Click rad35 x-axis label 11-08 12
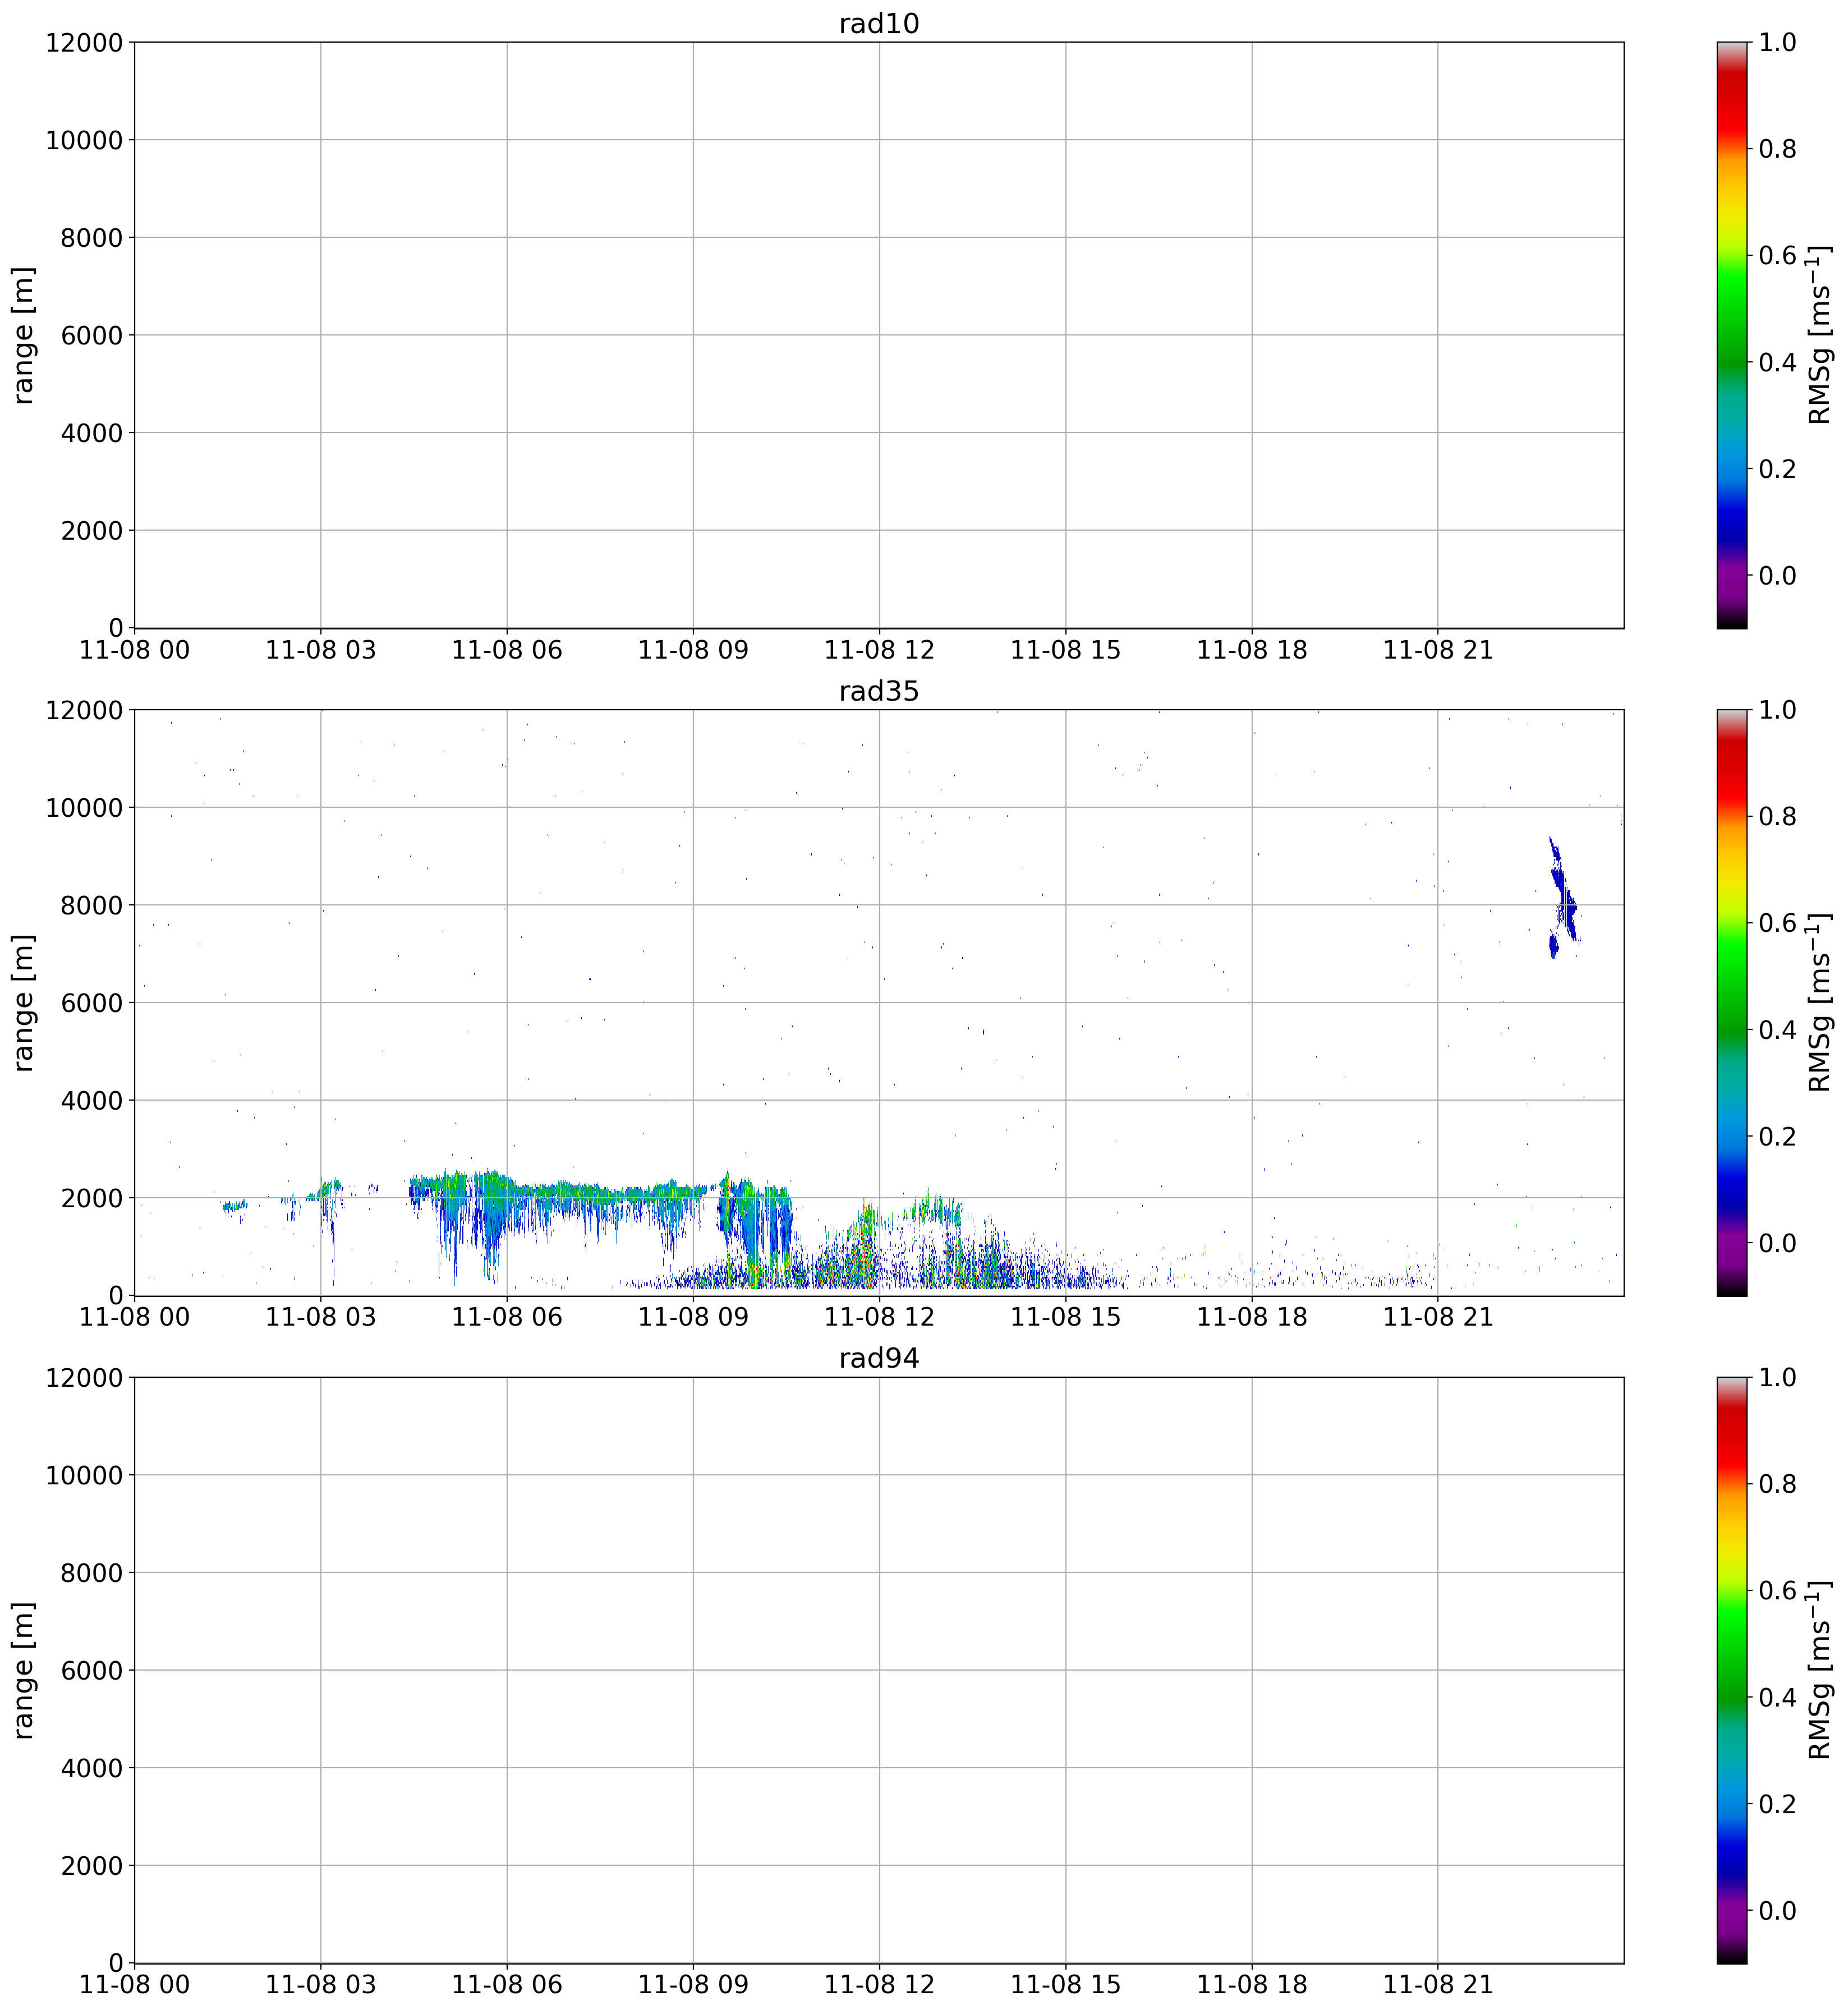The image size is (1848, 2010). coord(879,1317)
